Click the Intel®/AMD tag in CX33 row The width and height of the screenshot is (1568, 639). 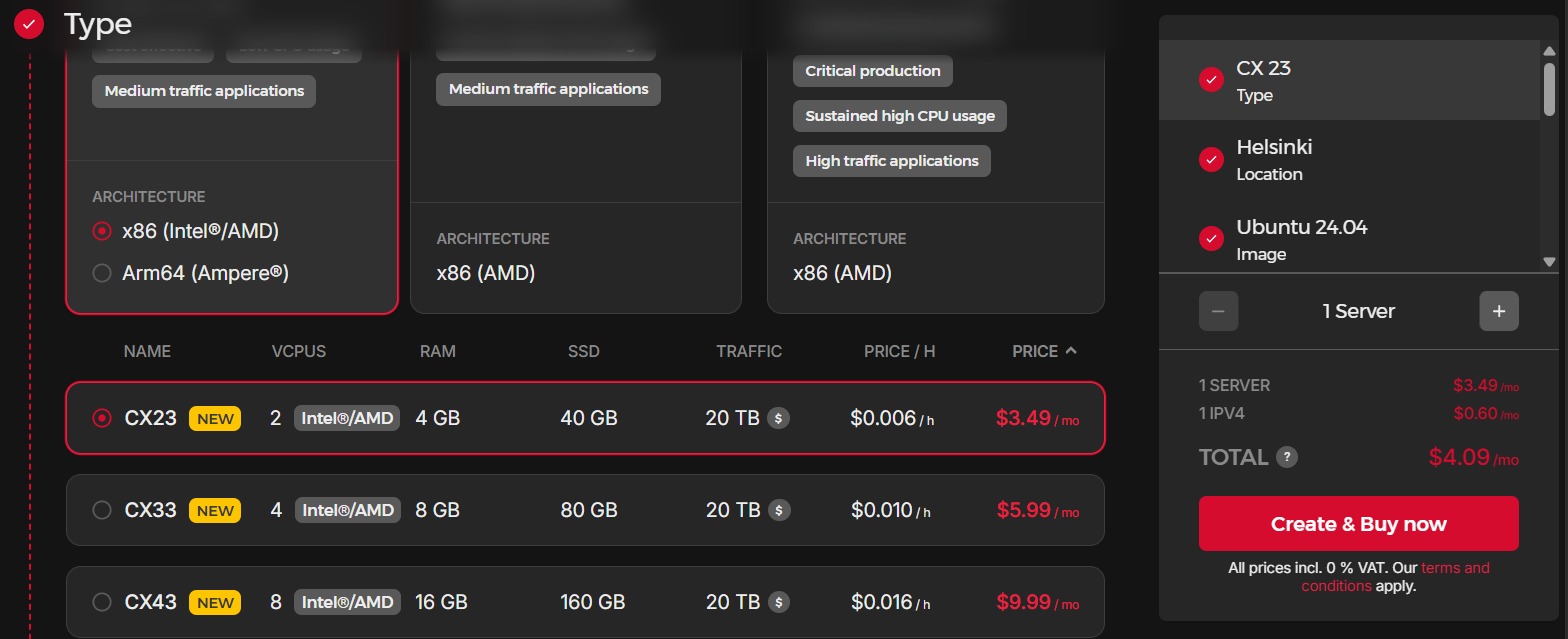[x=347, y=510]
